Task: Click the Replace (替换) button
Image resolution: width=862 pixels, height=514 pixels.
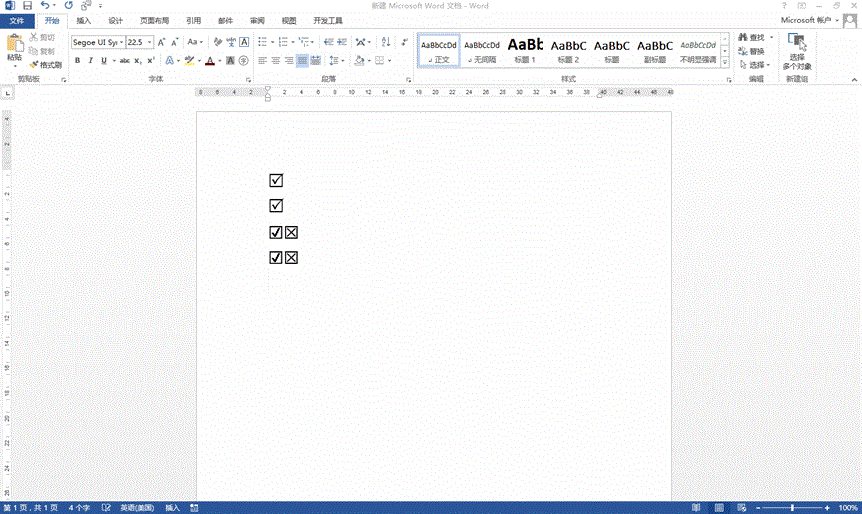Action: tap(752, 51)
